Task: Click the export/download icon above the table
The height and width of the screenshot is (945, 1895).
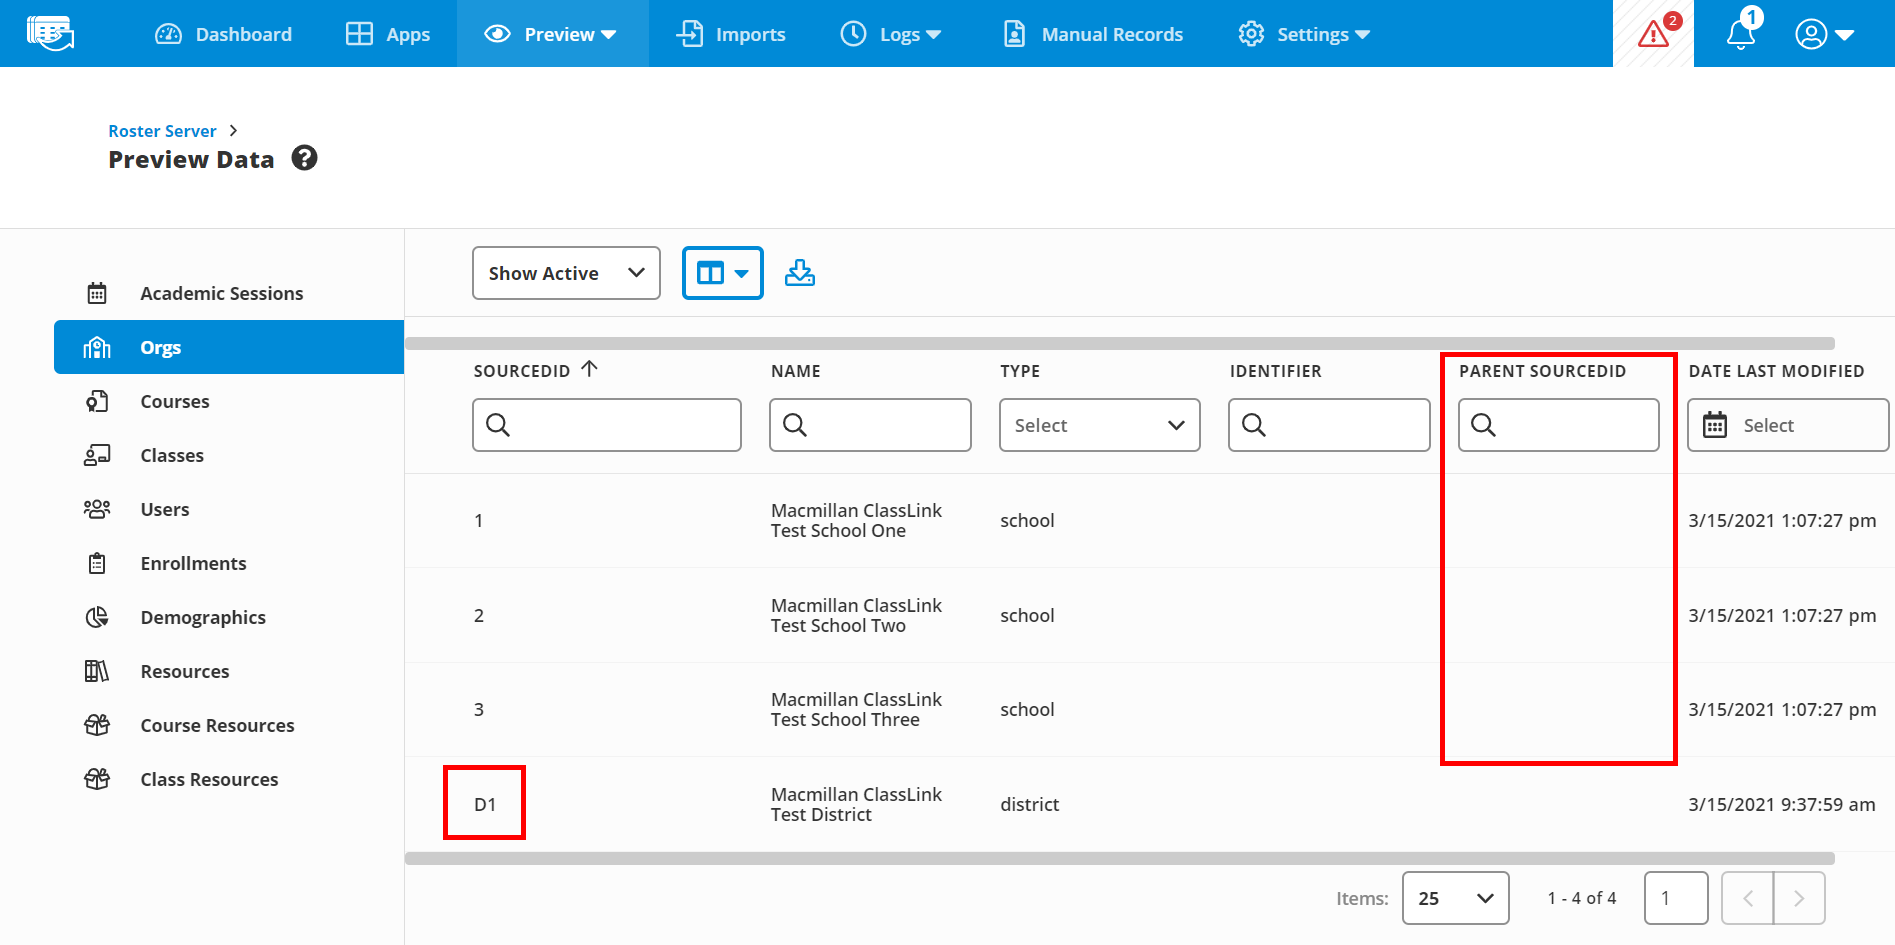Action: (799, 272)
